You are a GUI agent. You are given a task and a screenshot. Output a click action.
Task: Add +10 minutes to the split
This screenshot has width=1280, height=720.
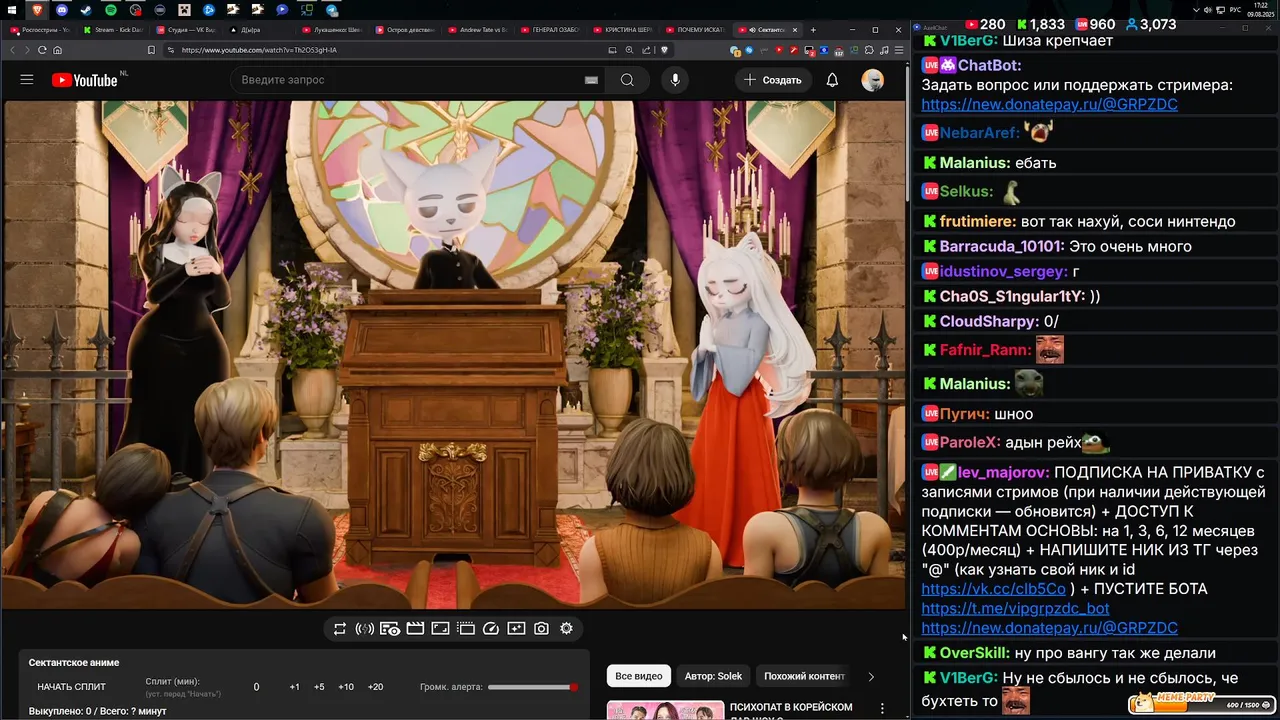click(346, 687)
